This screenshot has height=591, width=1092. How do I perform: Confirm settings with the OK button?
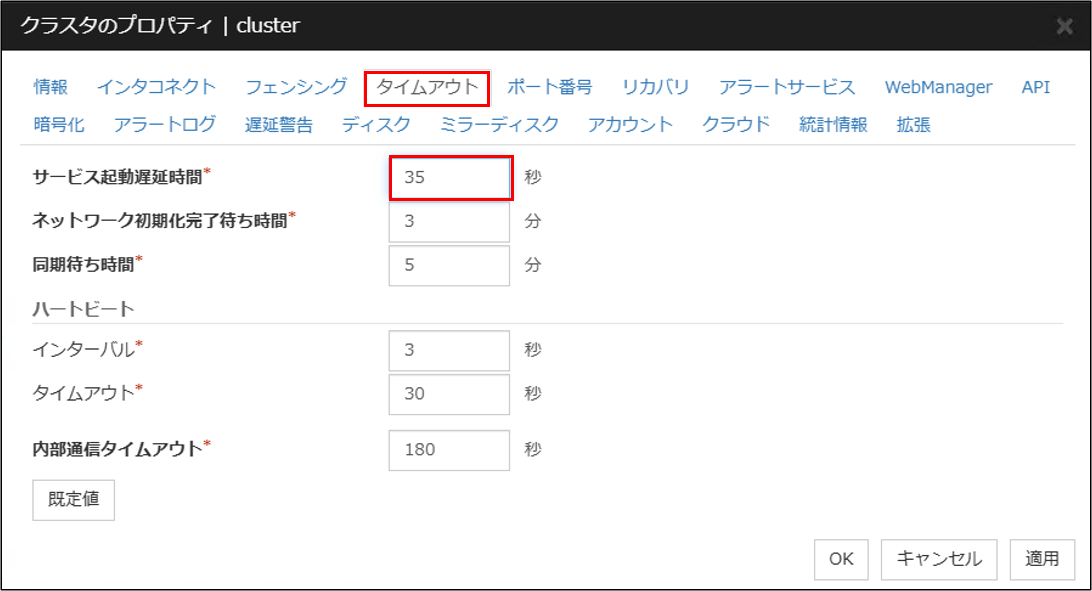pos(840,559)
